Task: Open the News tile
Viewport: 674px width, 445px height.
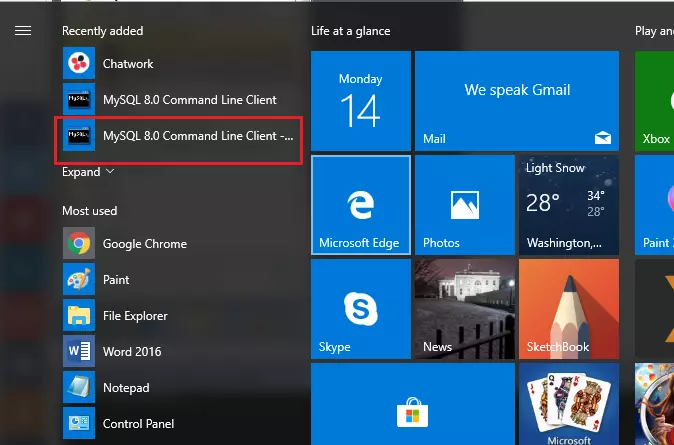Action: pos(465,309)
